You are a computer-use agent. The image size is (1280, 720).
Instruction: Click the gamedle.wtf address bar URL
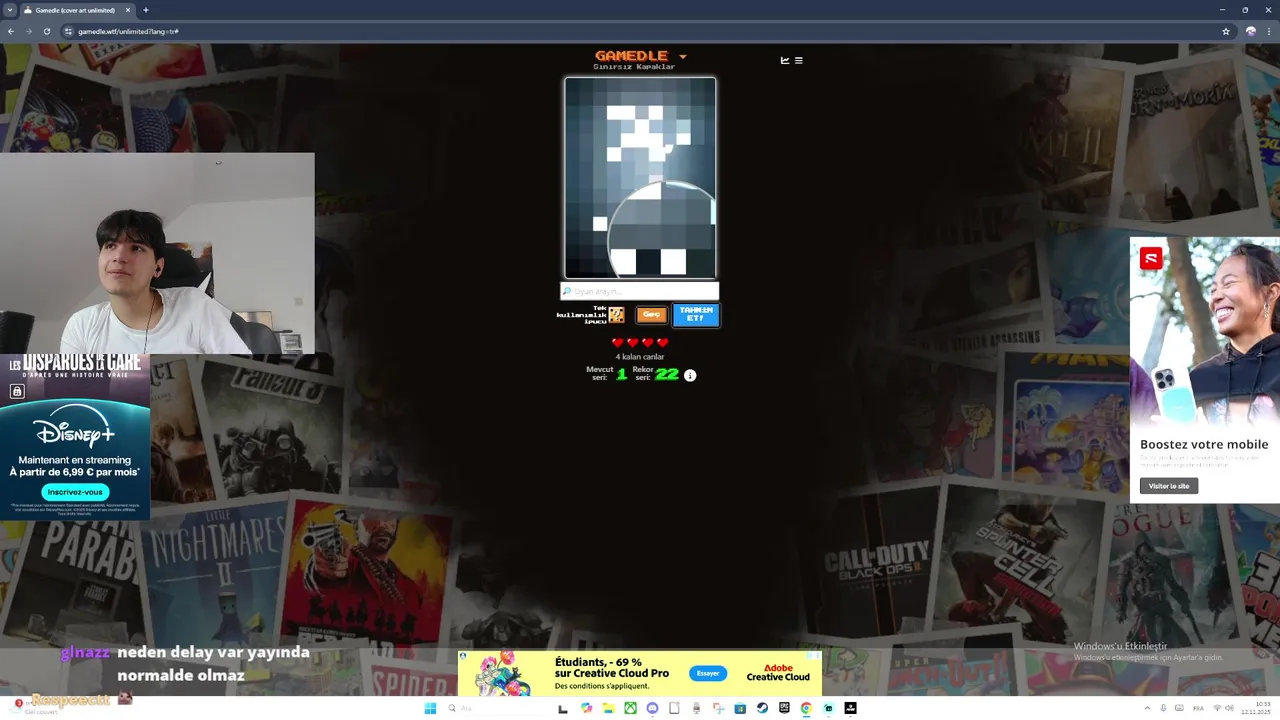pos(129,31)
